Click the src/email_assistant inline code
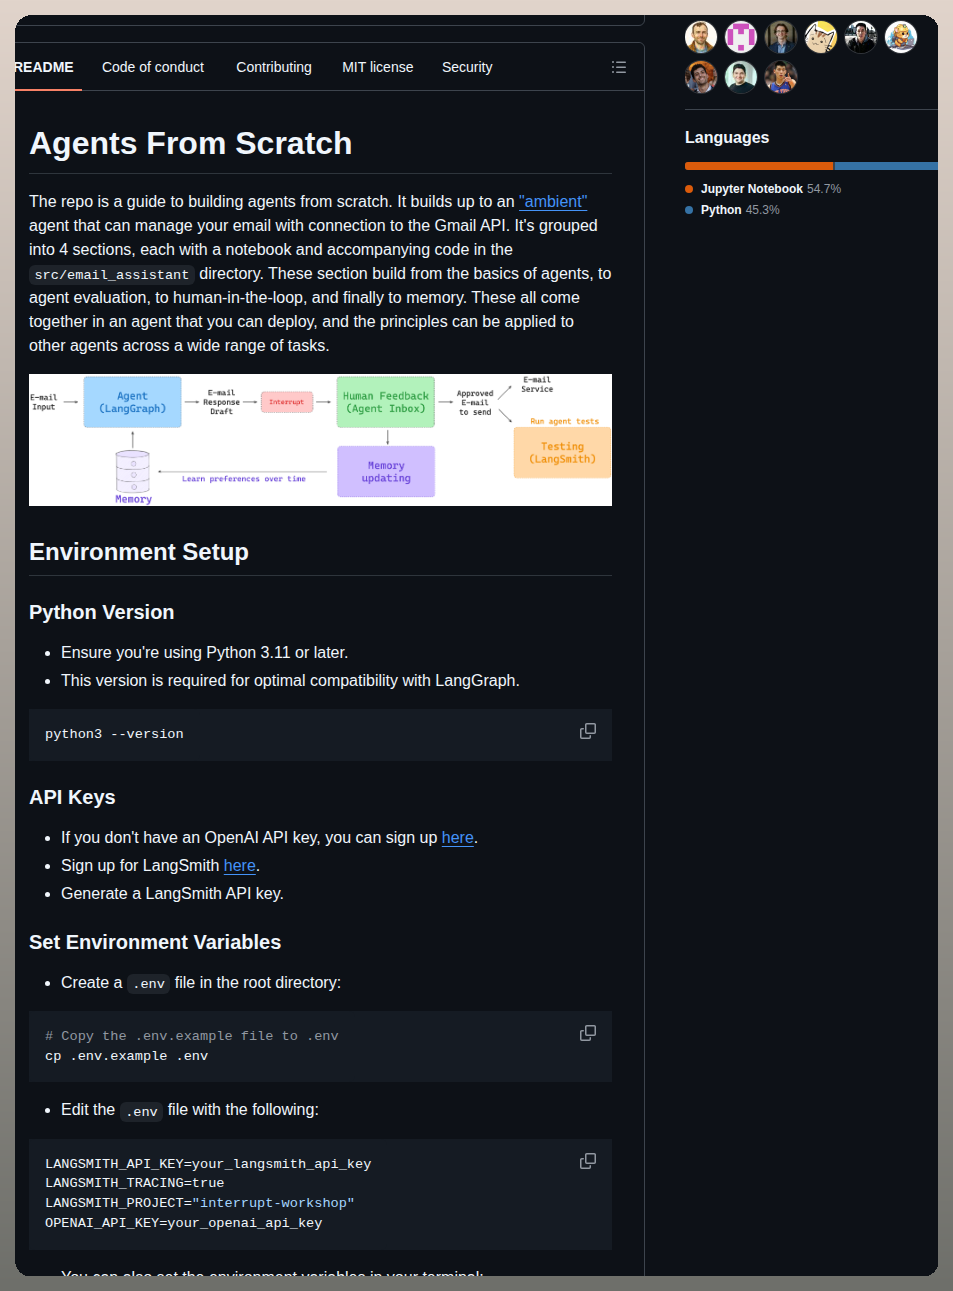Image resolution: width=953 pixels, height=1291 pixels. point(112,274)
